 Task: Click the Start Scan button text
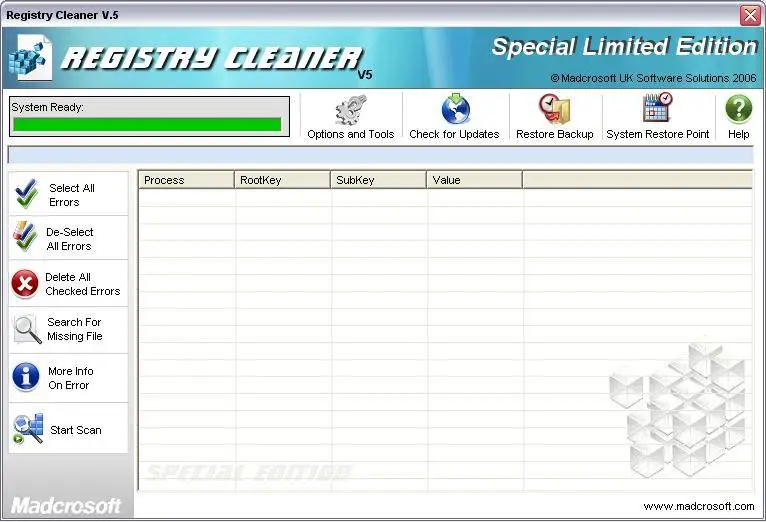(76, 430)
